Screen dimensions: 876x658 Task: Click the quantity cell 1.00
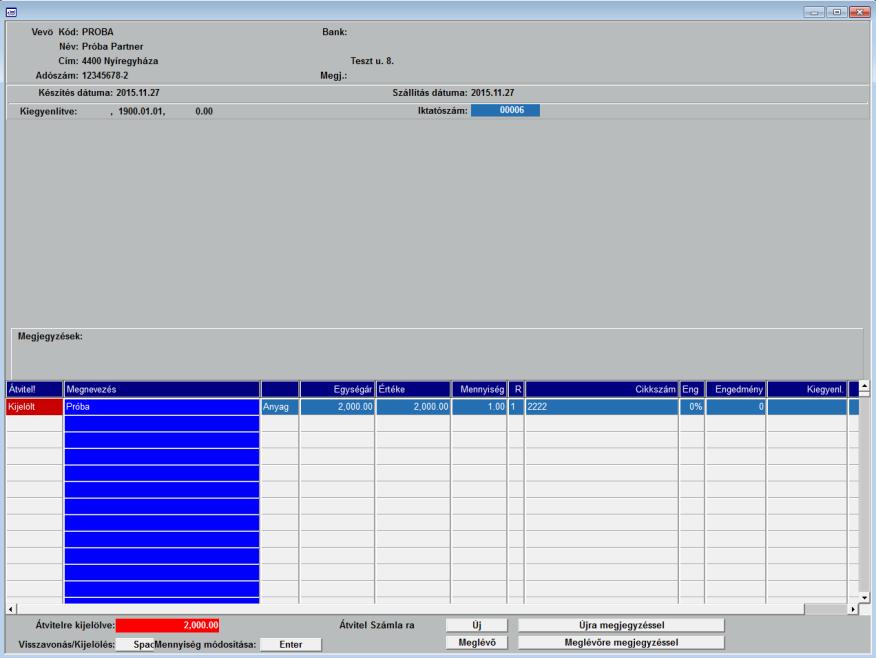tap(479, 407)
